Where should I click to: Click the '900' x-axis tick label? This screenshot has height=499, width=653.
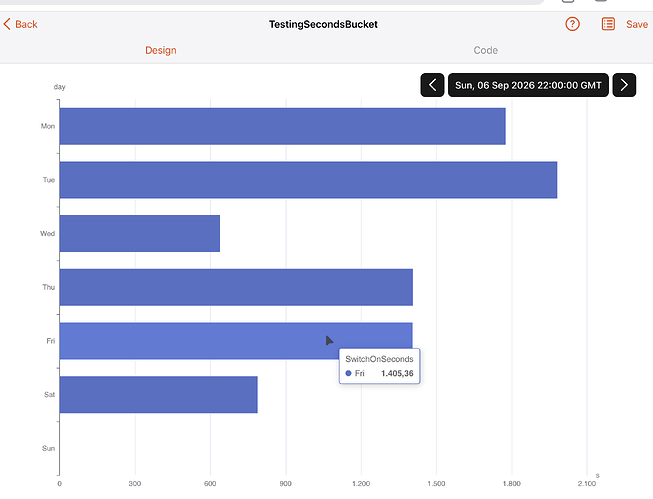point(285,484)
